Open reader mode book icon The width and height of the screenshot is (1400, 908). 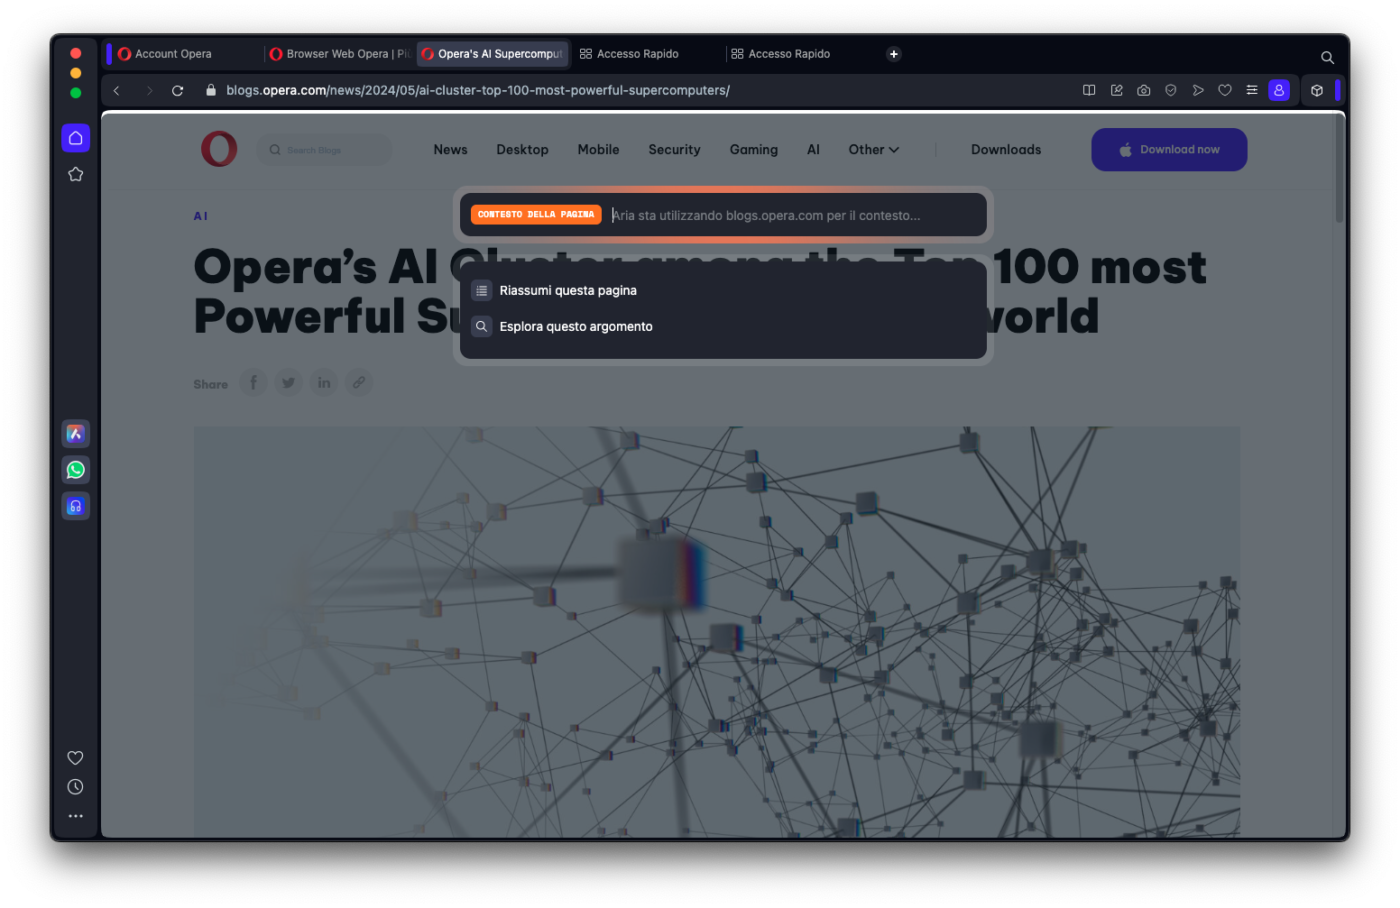click(x=1089, y=90)
